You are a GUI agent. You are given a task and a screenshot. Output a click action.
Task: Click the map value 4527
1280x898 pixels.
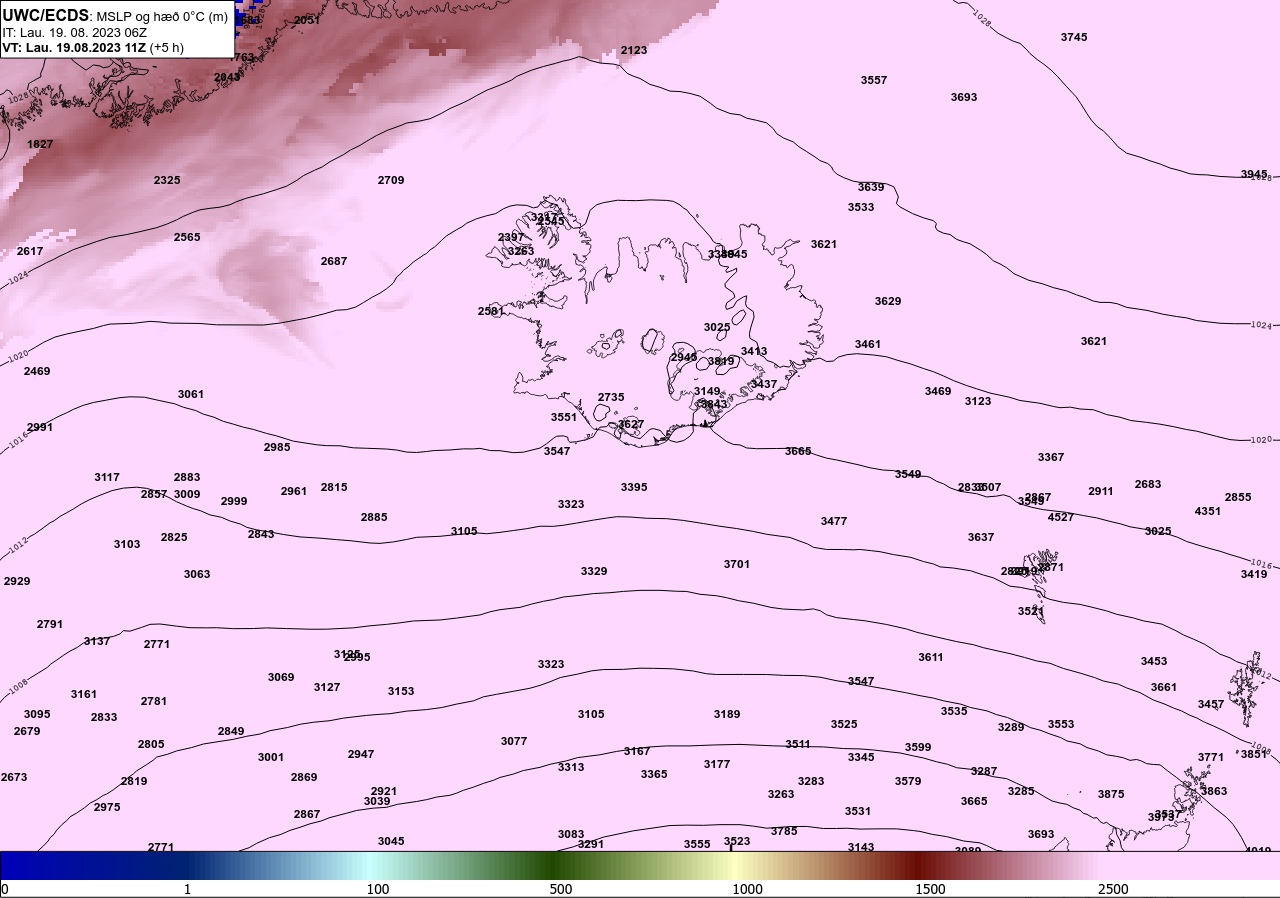click(x=1061, y=517)
